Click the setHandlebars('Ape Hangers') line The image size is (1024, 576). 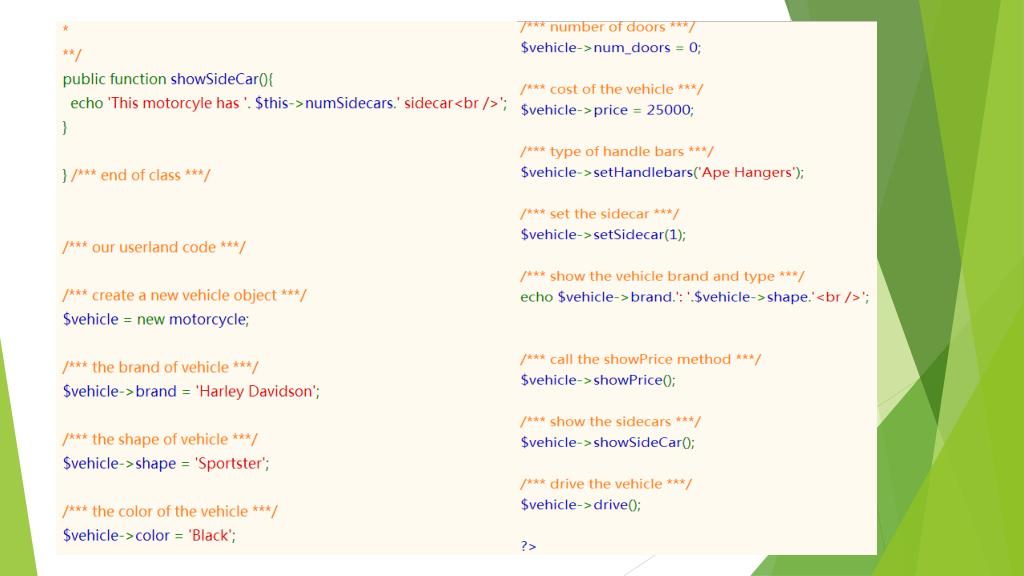point(662,172)
